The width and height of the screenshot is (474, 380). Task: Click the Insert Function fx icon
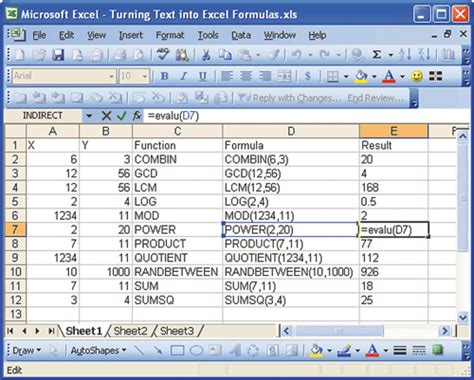(137, 116)
